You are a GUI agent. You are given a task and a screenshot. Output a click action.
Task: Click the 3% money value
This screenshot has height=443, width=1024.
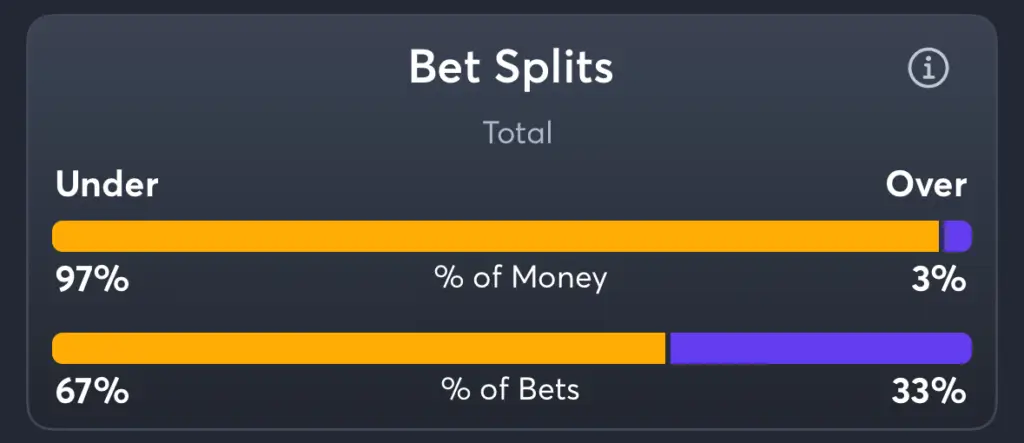click(x=939, y=280)
